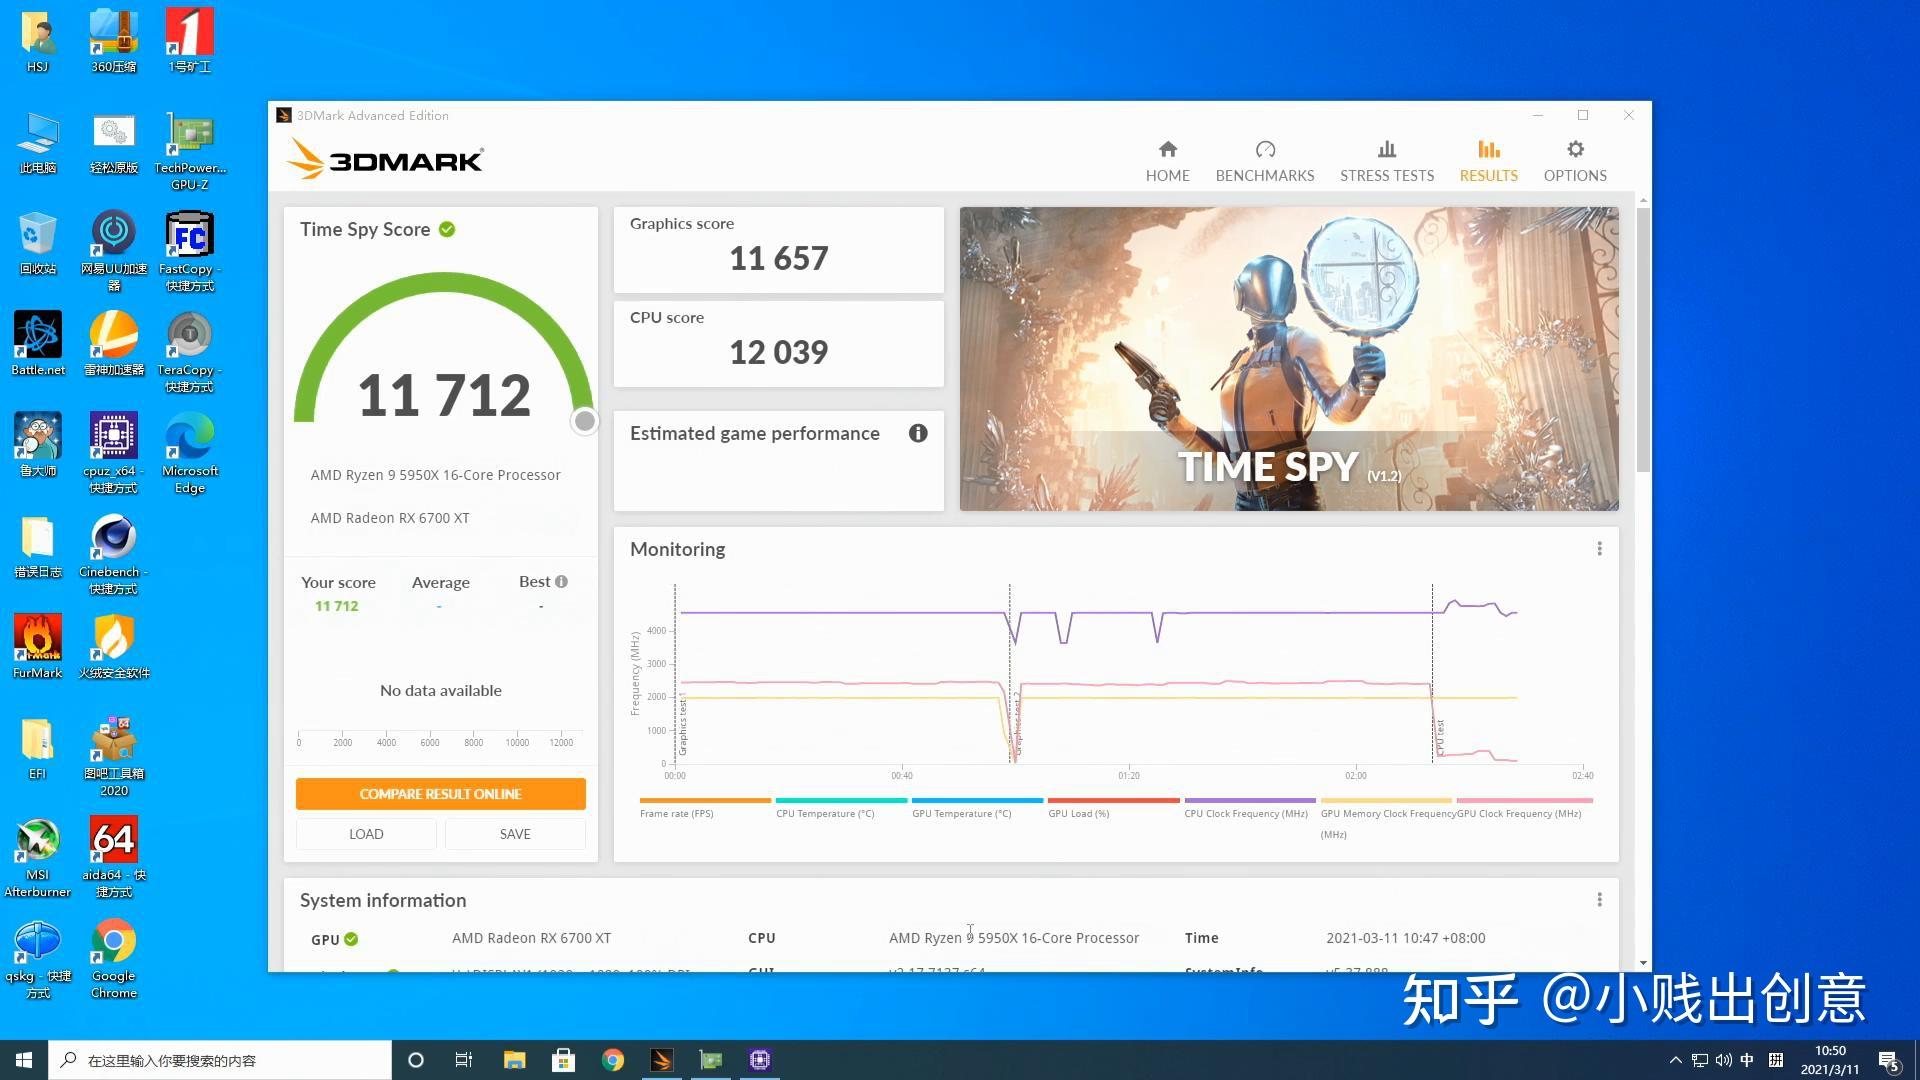Toggle the GPU Temperature legend item
1920x1080 pixels.
coord(977,808)
